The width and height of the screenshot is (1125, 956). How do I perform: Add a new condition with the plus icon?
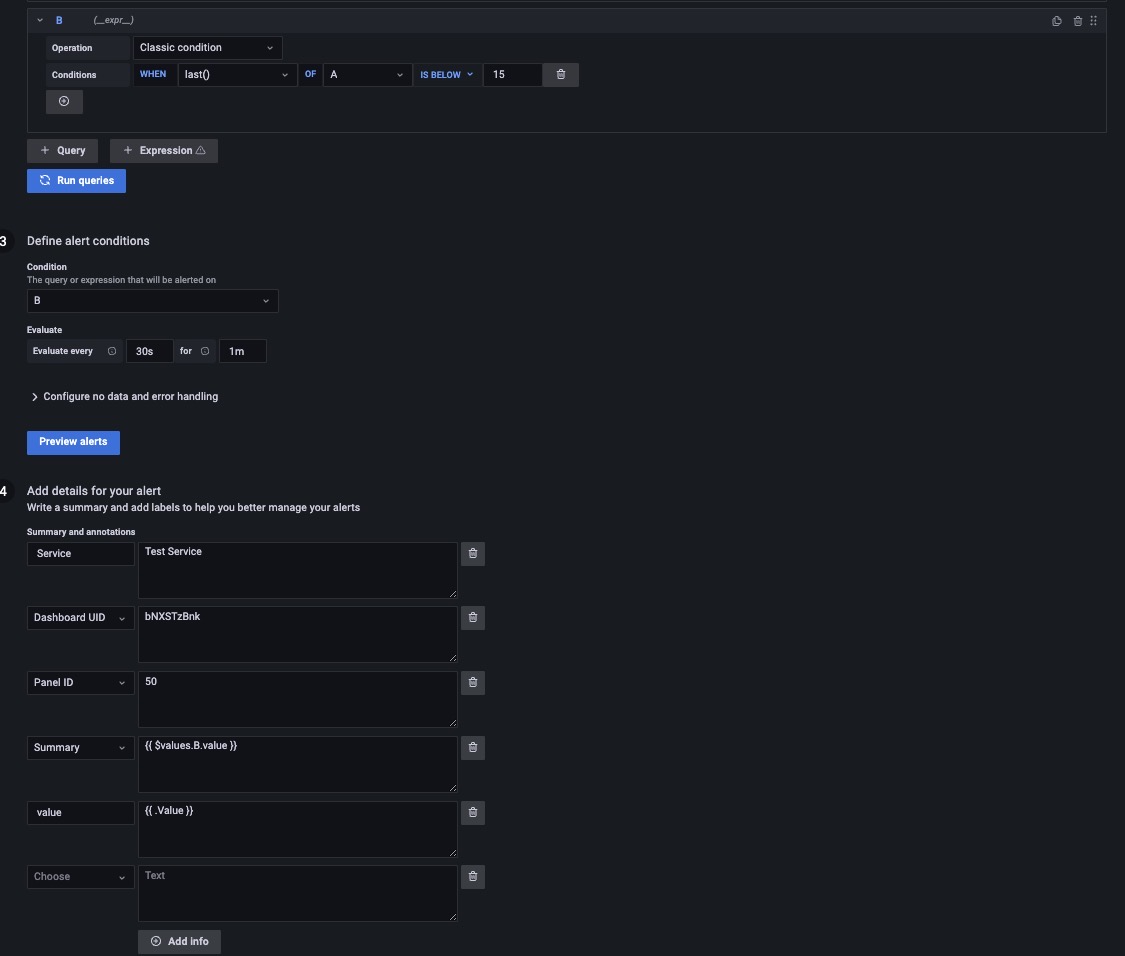coord(64,101)
